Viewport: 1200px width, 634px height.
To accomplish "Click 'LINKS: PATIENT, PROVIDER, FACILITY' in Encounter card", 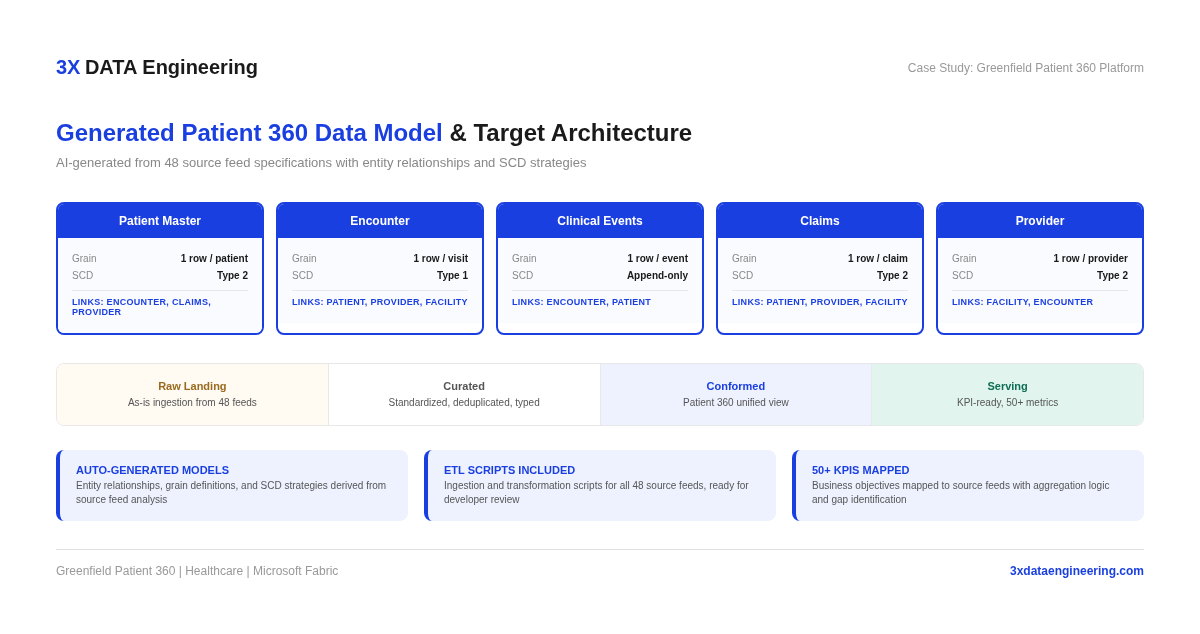I will (380, 302).
